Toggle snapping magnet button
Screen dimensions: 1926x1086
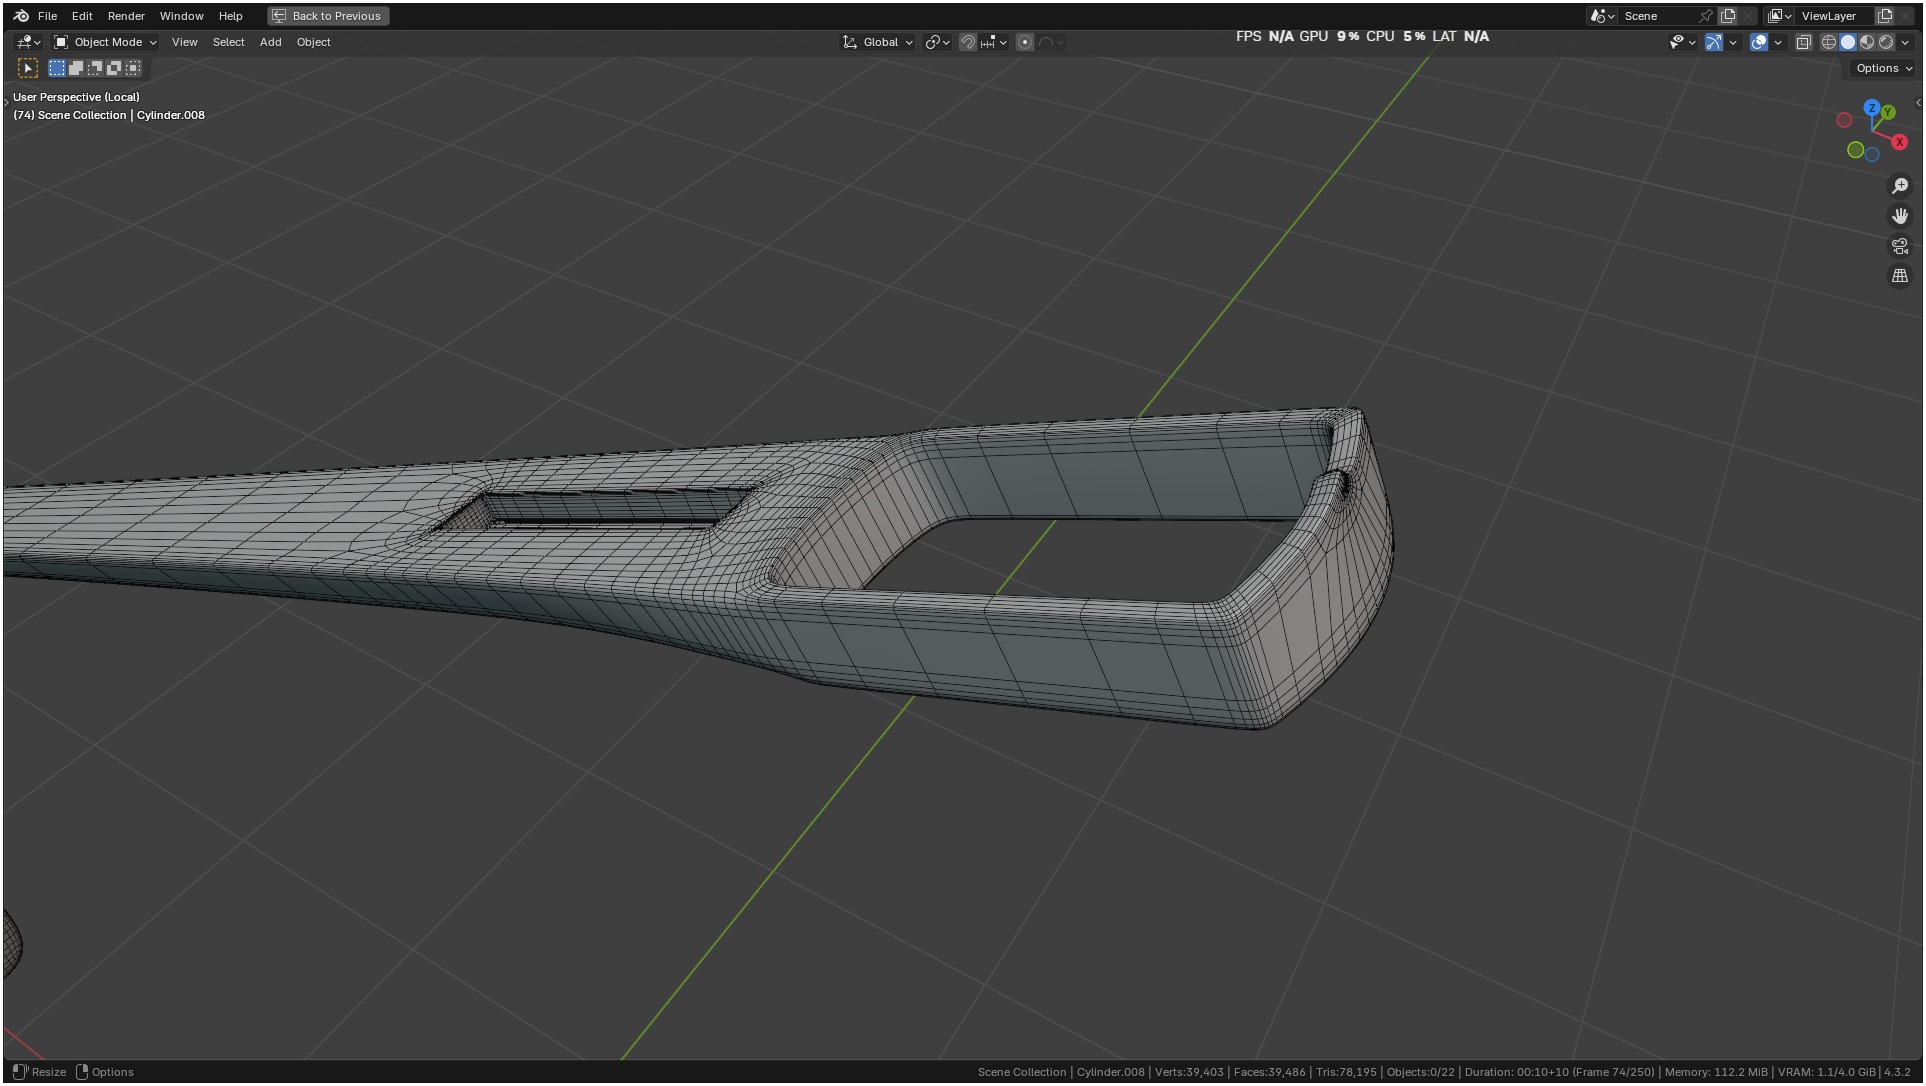[x=967, y=42]
